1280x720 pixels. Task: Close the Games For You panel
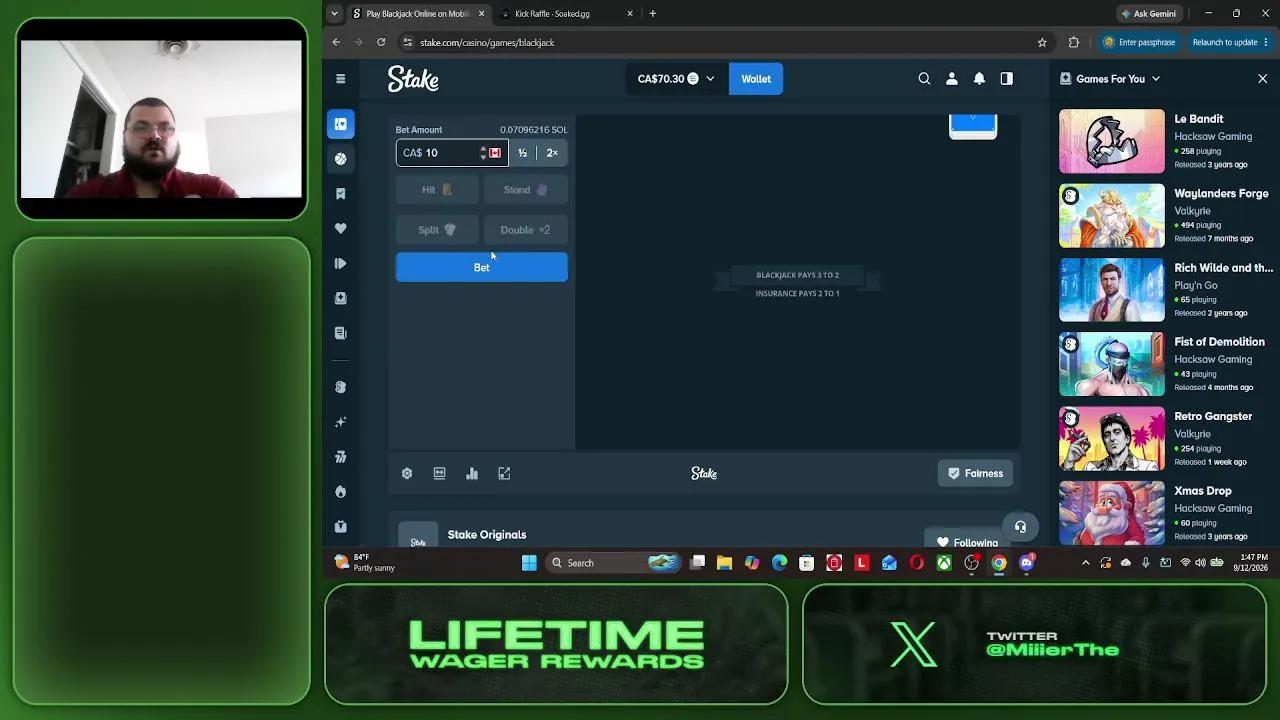pyautogui.click(x=1262, y=79)
